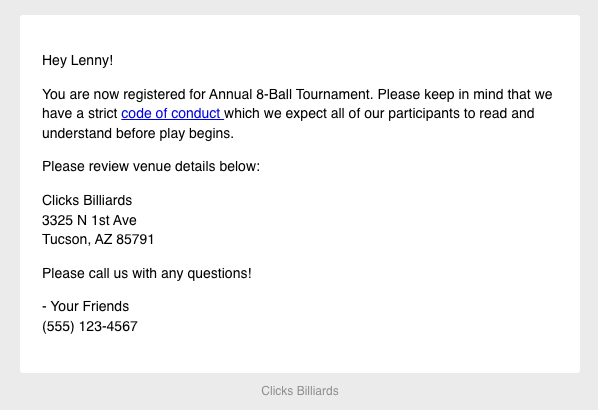
Task: Click the street address 3325 N 1st Ave
Action: click(x=89, y=220)
